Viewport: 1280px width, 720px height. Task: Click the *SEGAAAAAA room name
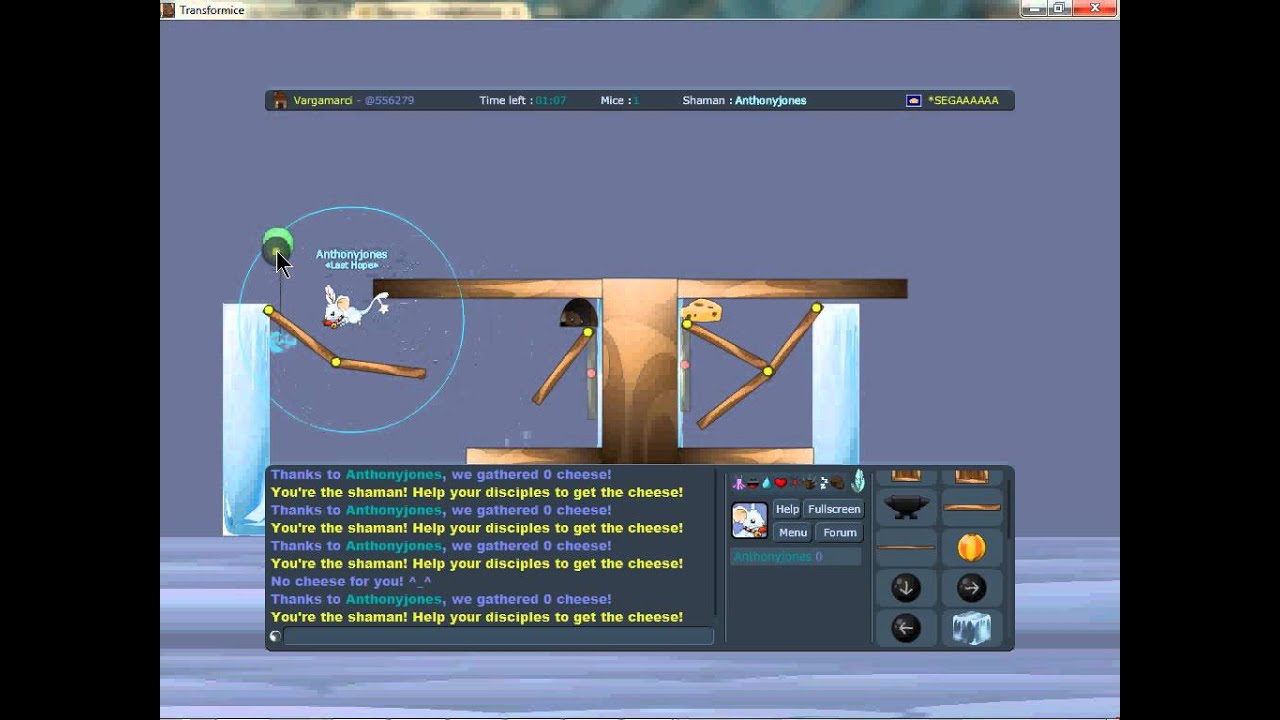click(x=963, y=100)
